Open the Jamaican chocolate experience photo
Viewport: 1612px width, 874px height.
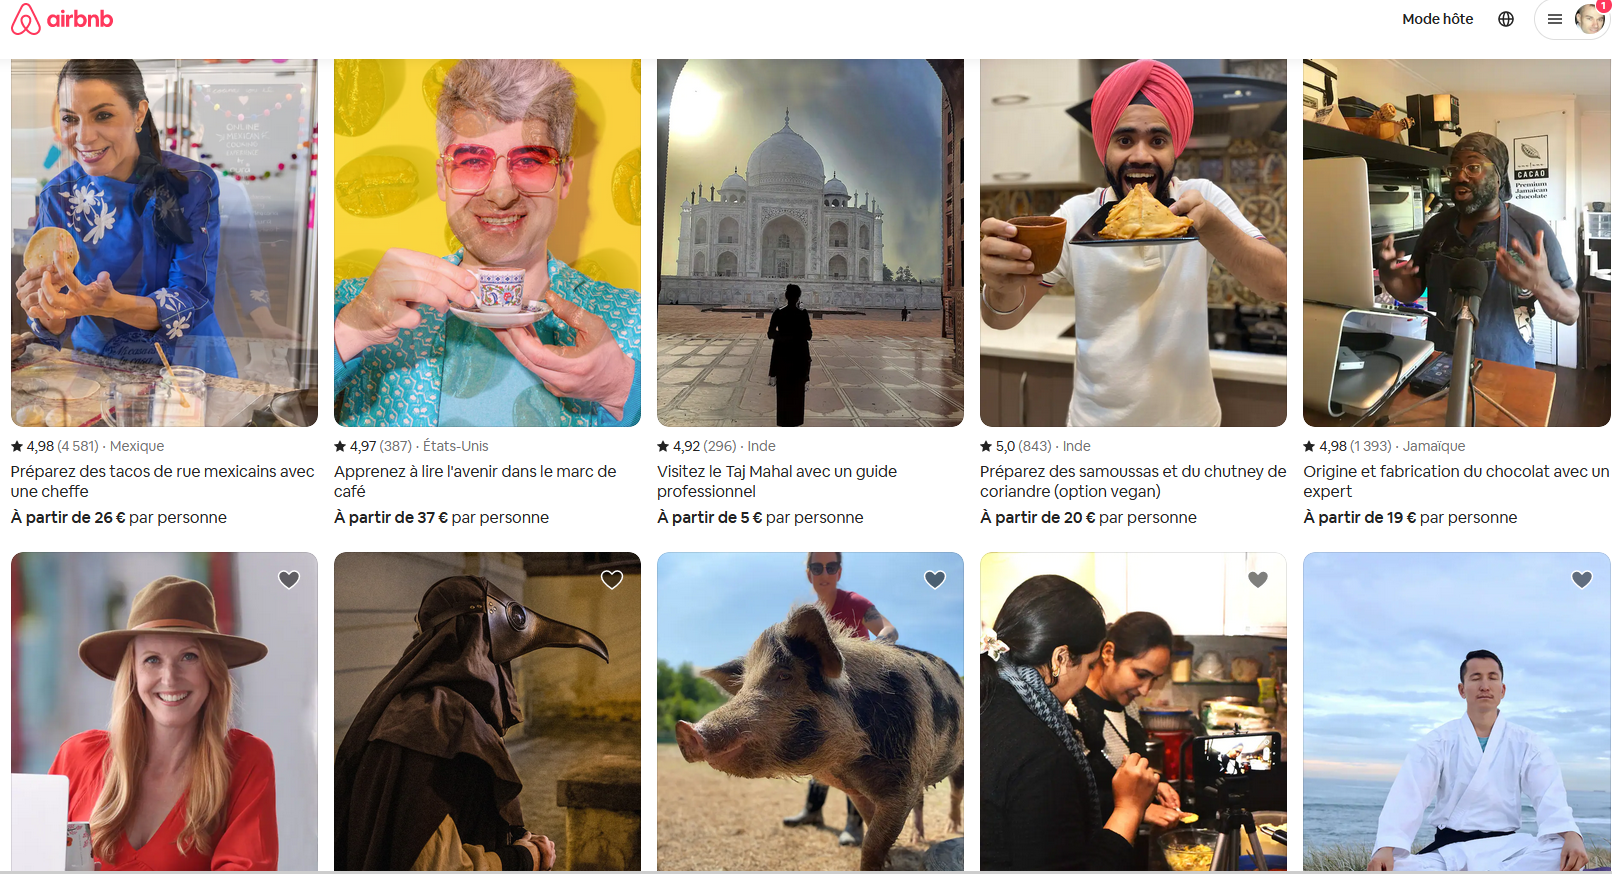tap(1456, 243)
